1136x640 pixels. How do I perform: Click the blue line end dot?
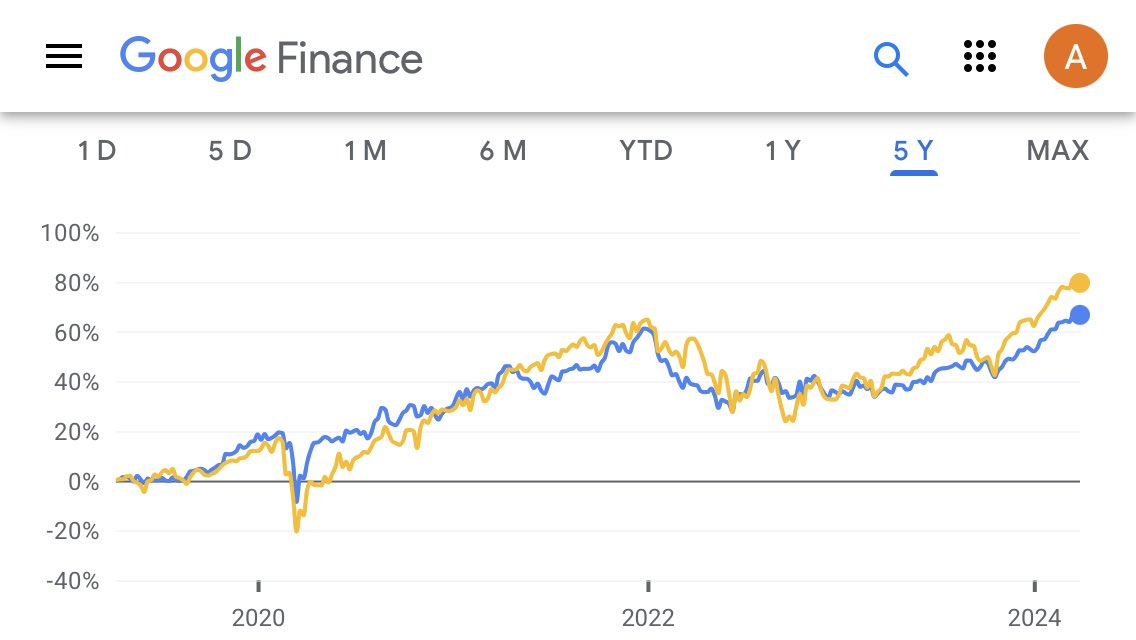[x=1079, y=315]
